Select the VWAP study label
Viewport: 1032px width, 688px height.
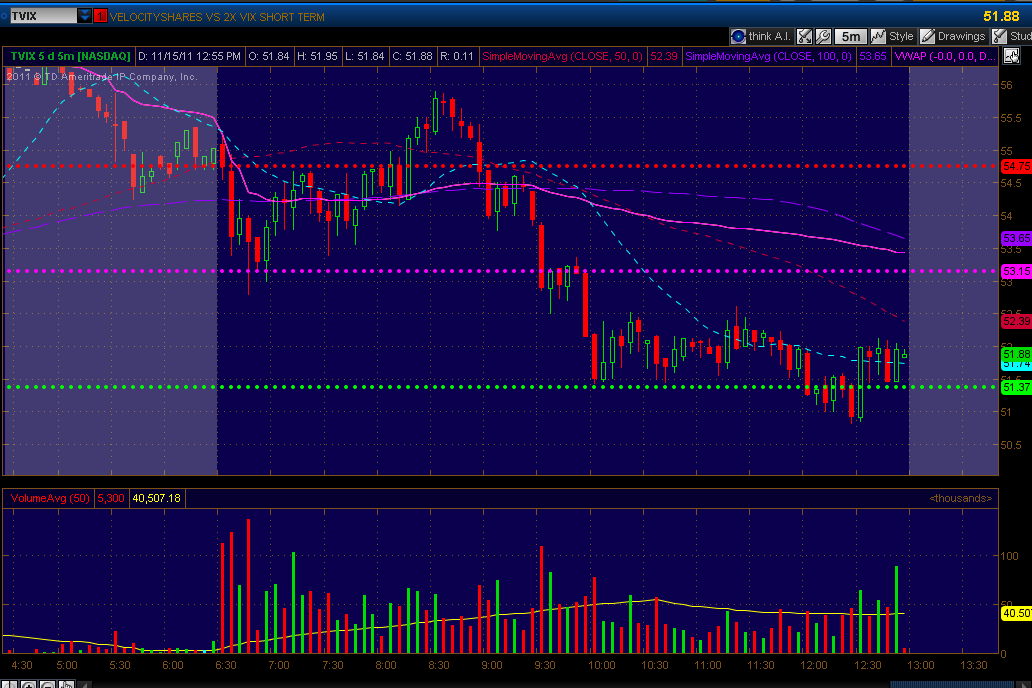click(x=944, y=57)
